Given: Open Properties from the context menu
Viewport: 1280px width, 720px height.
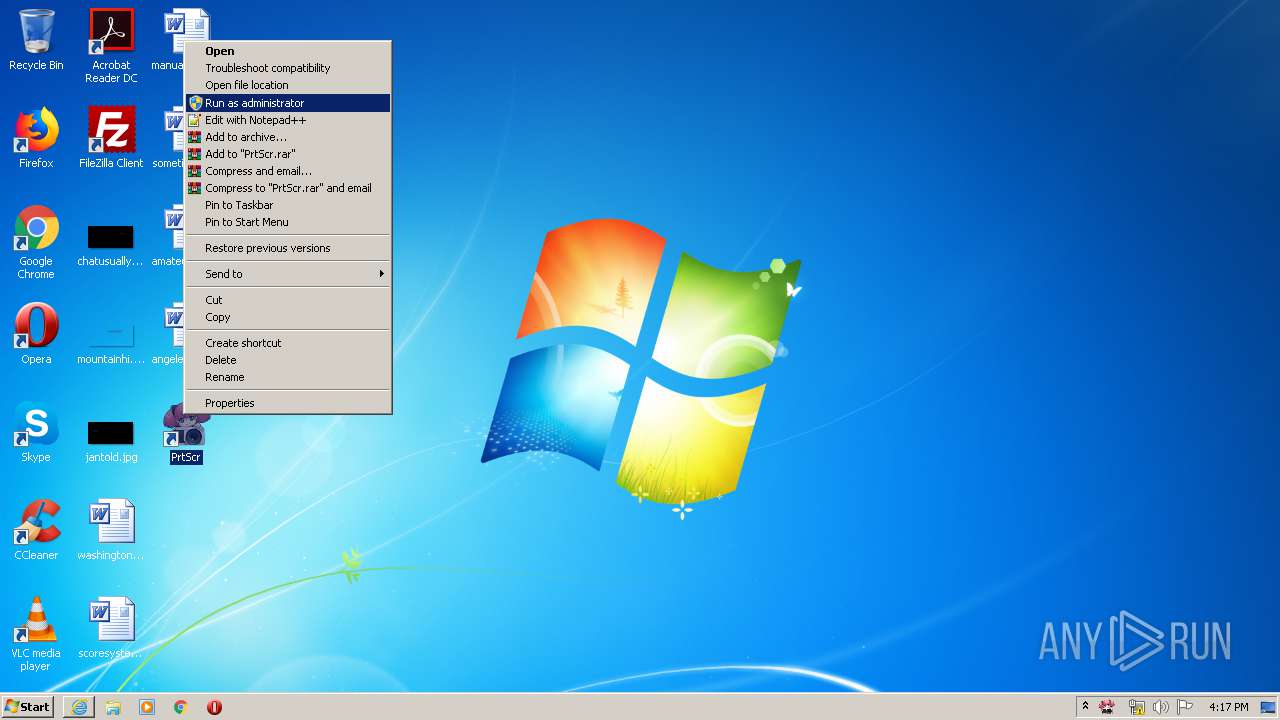Looking at the screenshot, I should pyautogui.click(x=288, y=403).
